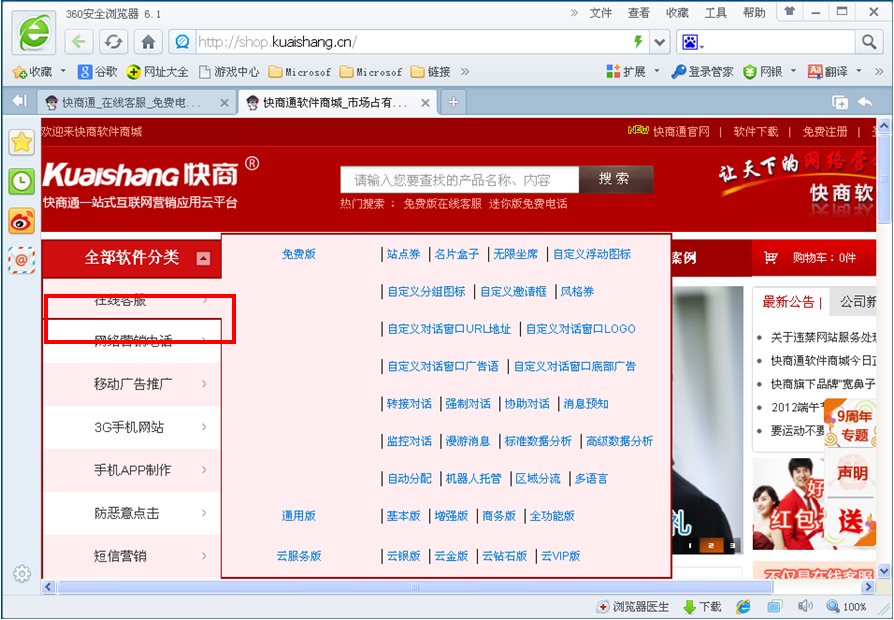Click the horizontal scrollbar at the page bottom
The height and width of the screenshot is (620, 894).
tap(415, 587)
